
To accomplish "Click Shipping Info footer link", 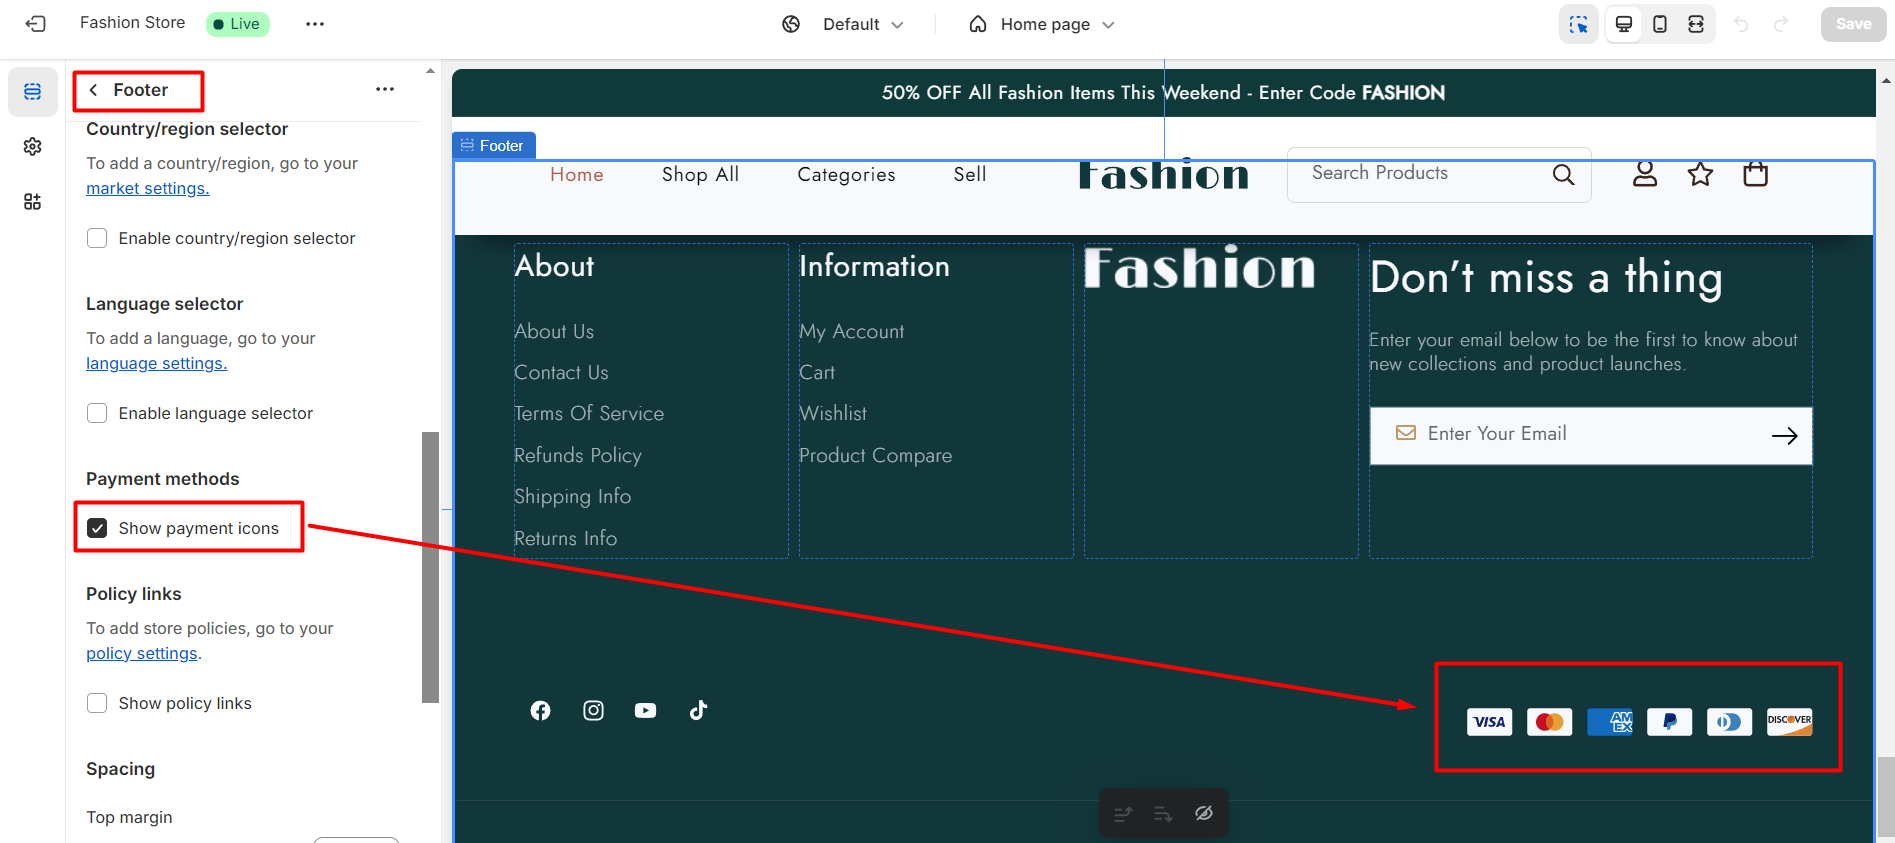I will point(572,496).
